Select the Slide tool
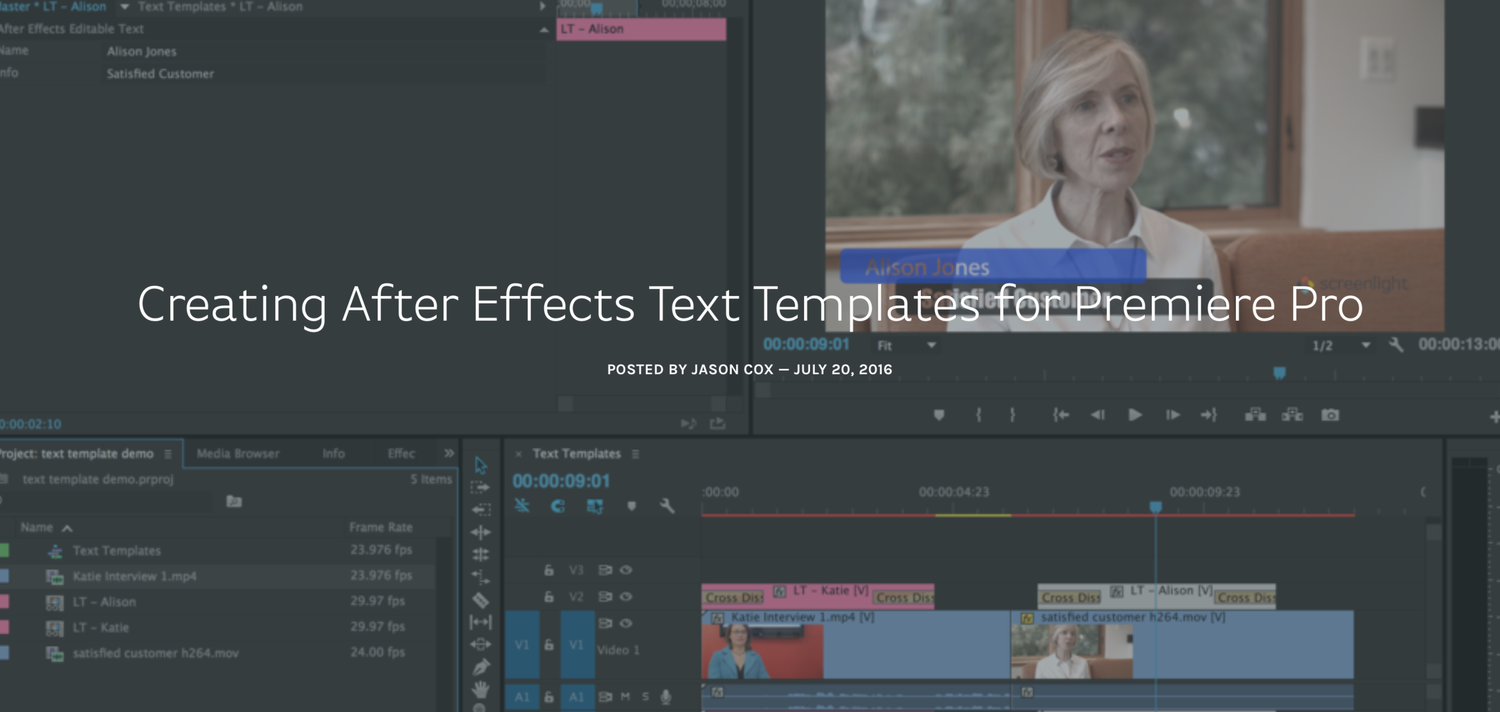The width and height of the screenshot is (1500, 712). coord(481,645)
